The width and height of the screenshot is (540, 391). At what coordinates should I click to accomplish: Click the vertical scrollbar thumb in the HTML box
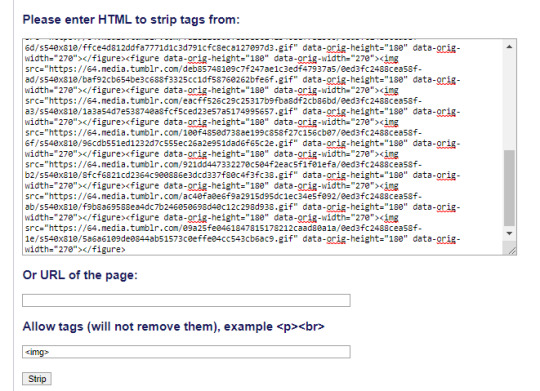509,188
